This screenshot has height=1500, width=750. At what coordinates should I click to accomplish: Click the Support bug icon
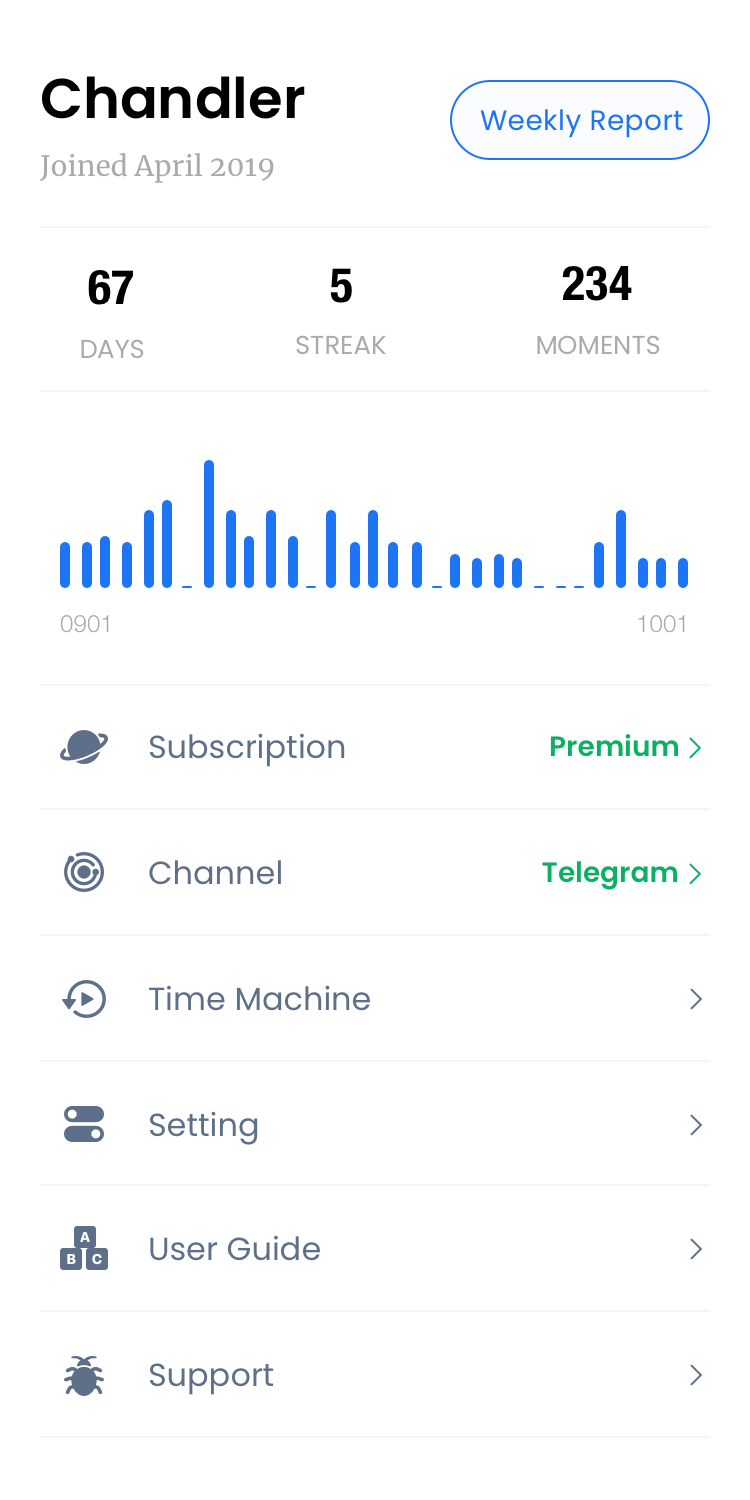84,1375
